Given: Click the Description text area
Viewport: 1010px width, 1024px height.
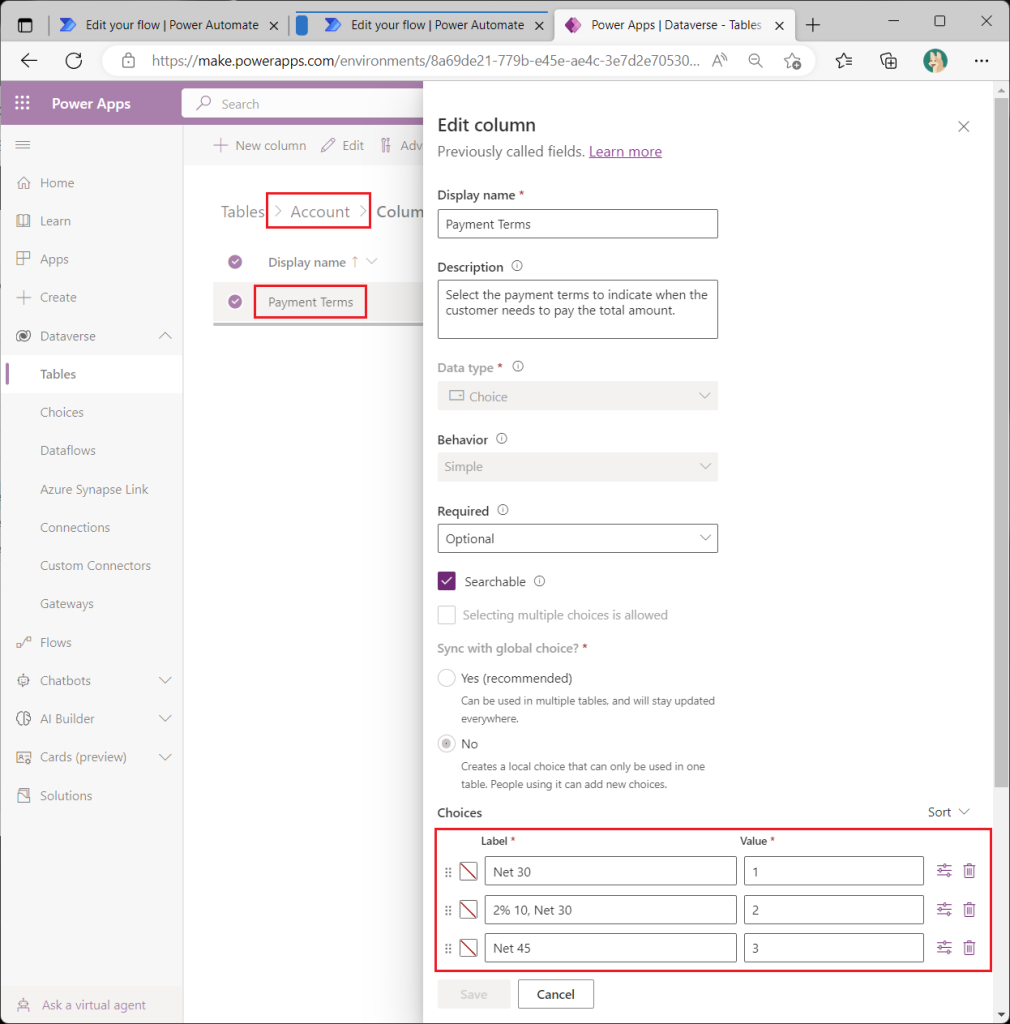Looking at the screenshot, I should 577,310.
